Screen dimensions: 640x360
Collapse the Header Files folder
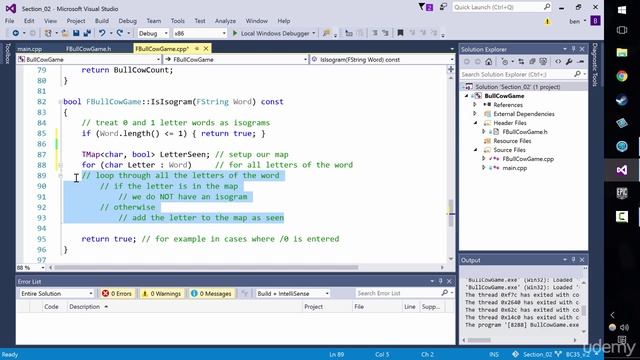[x=476, y=123]
